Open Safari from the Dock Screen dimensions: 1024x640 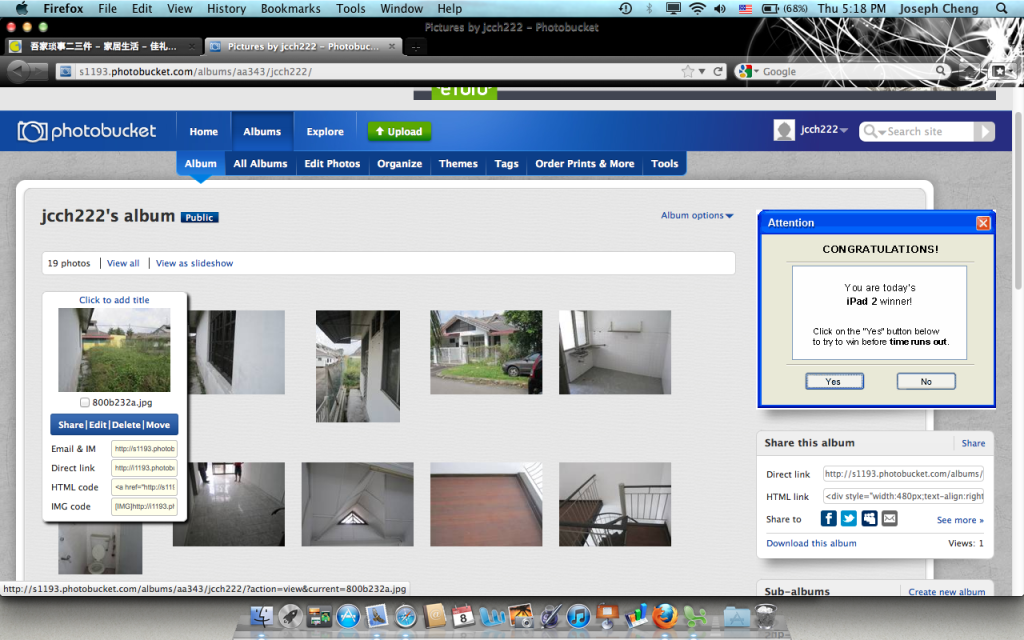[406, 616]
